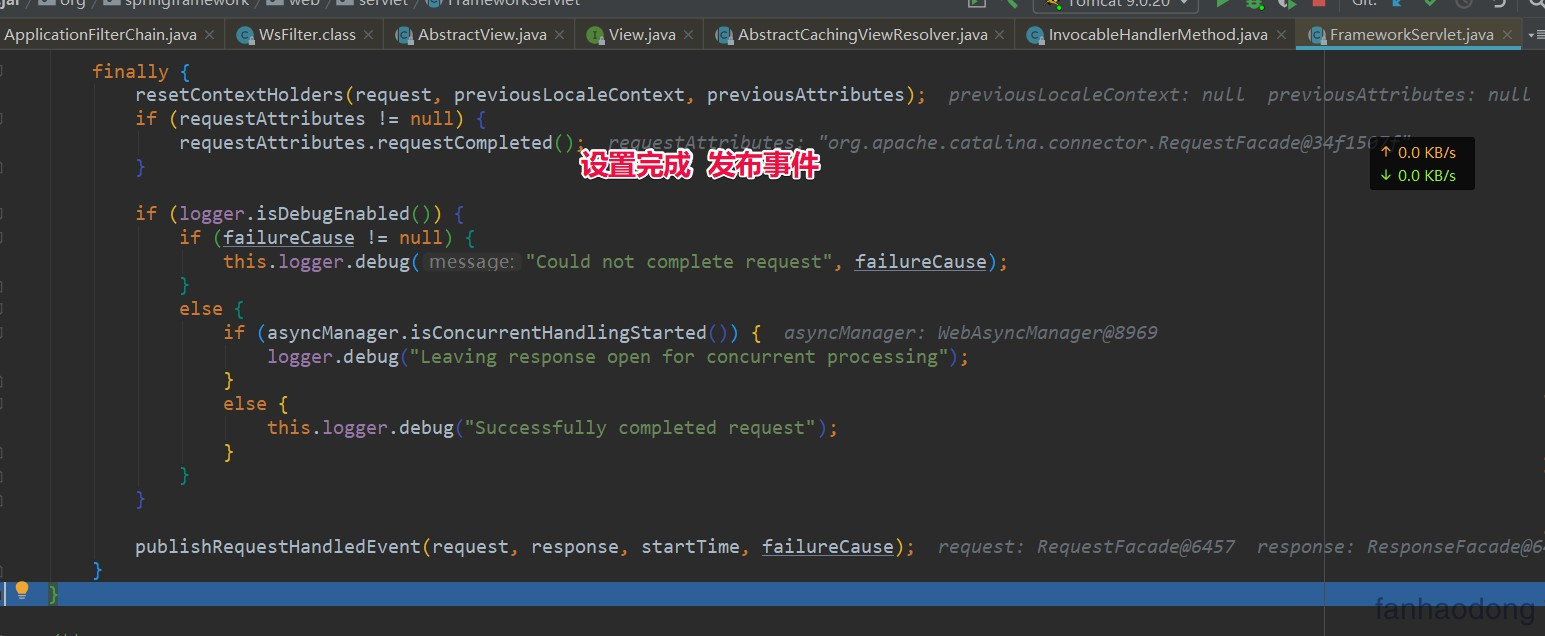
Task: Click the network speed overlay widget
Action: [1422, 164]
